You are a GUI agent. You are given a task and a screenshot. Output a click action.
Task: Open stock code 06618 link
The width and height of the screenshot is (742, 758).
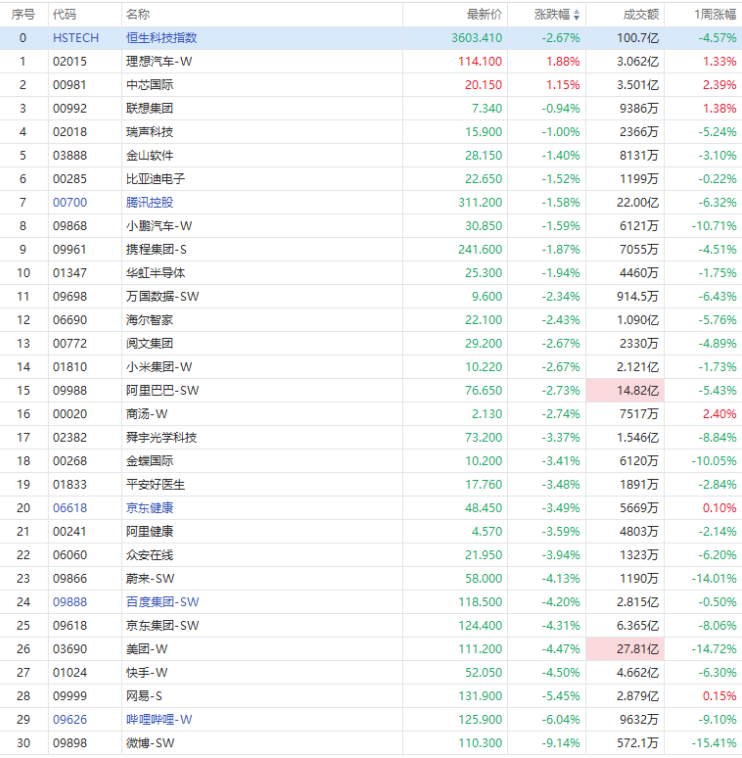tap(70, 508)
